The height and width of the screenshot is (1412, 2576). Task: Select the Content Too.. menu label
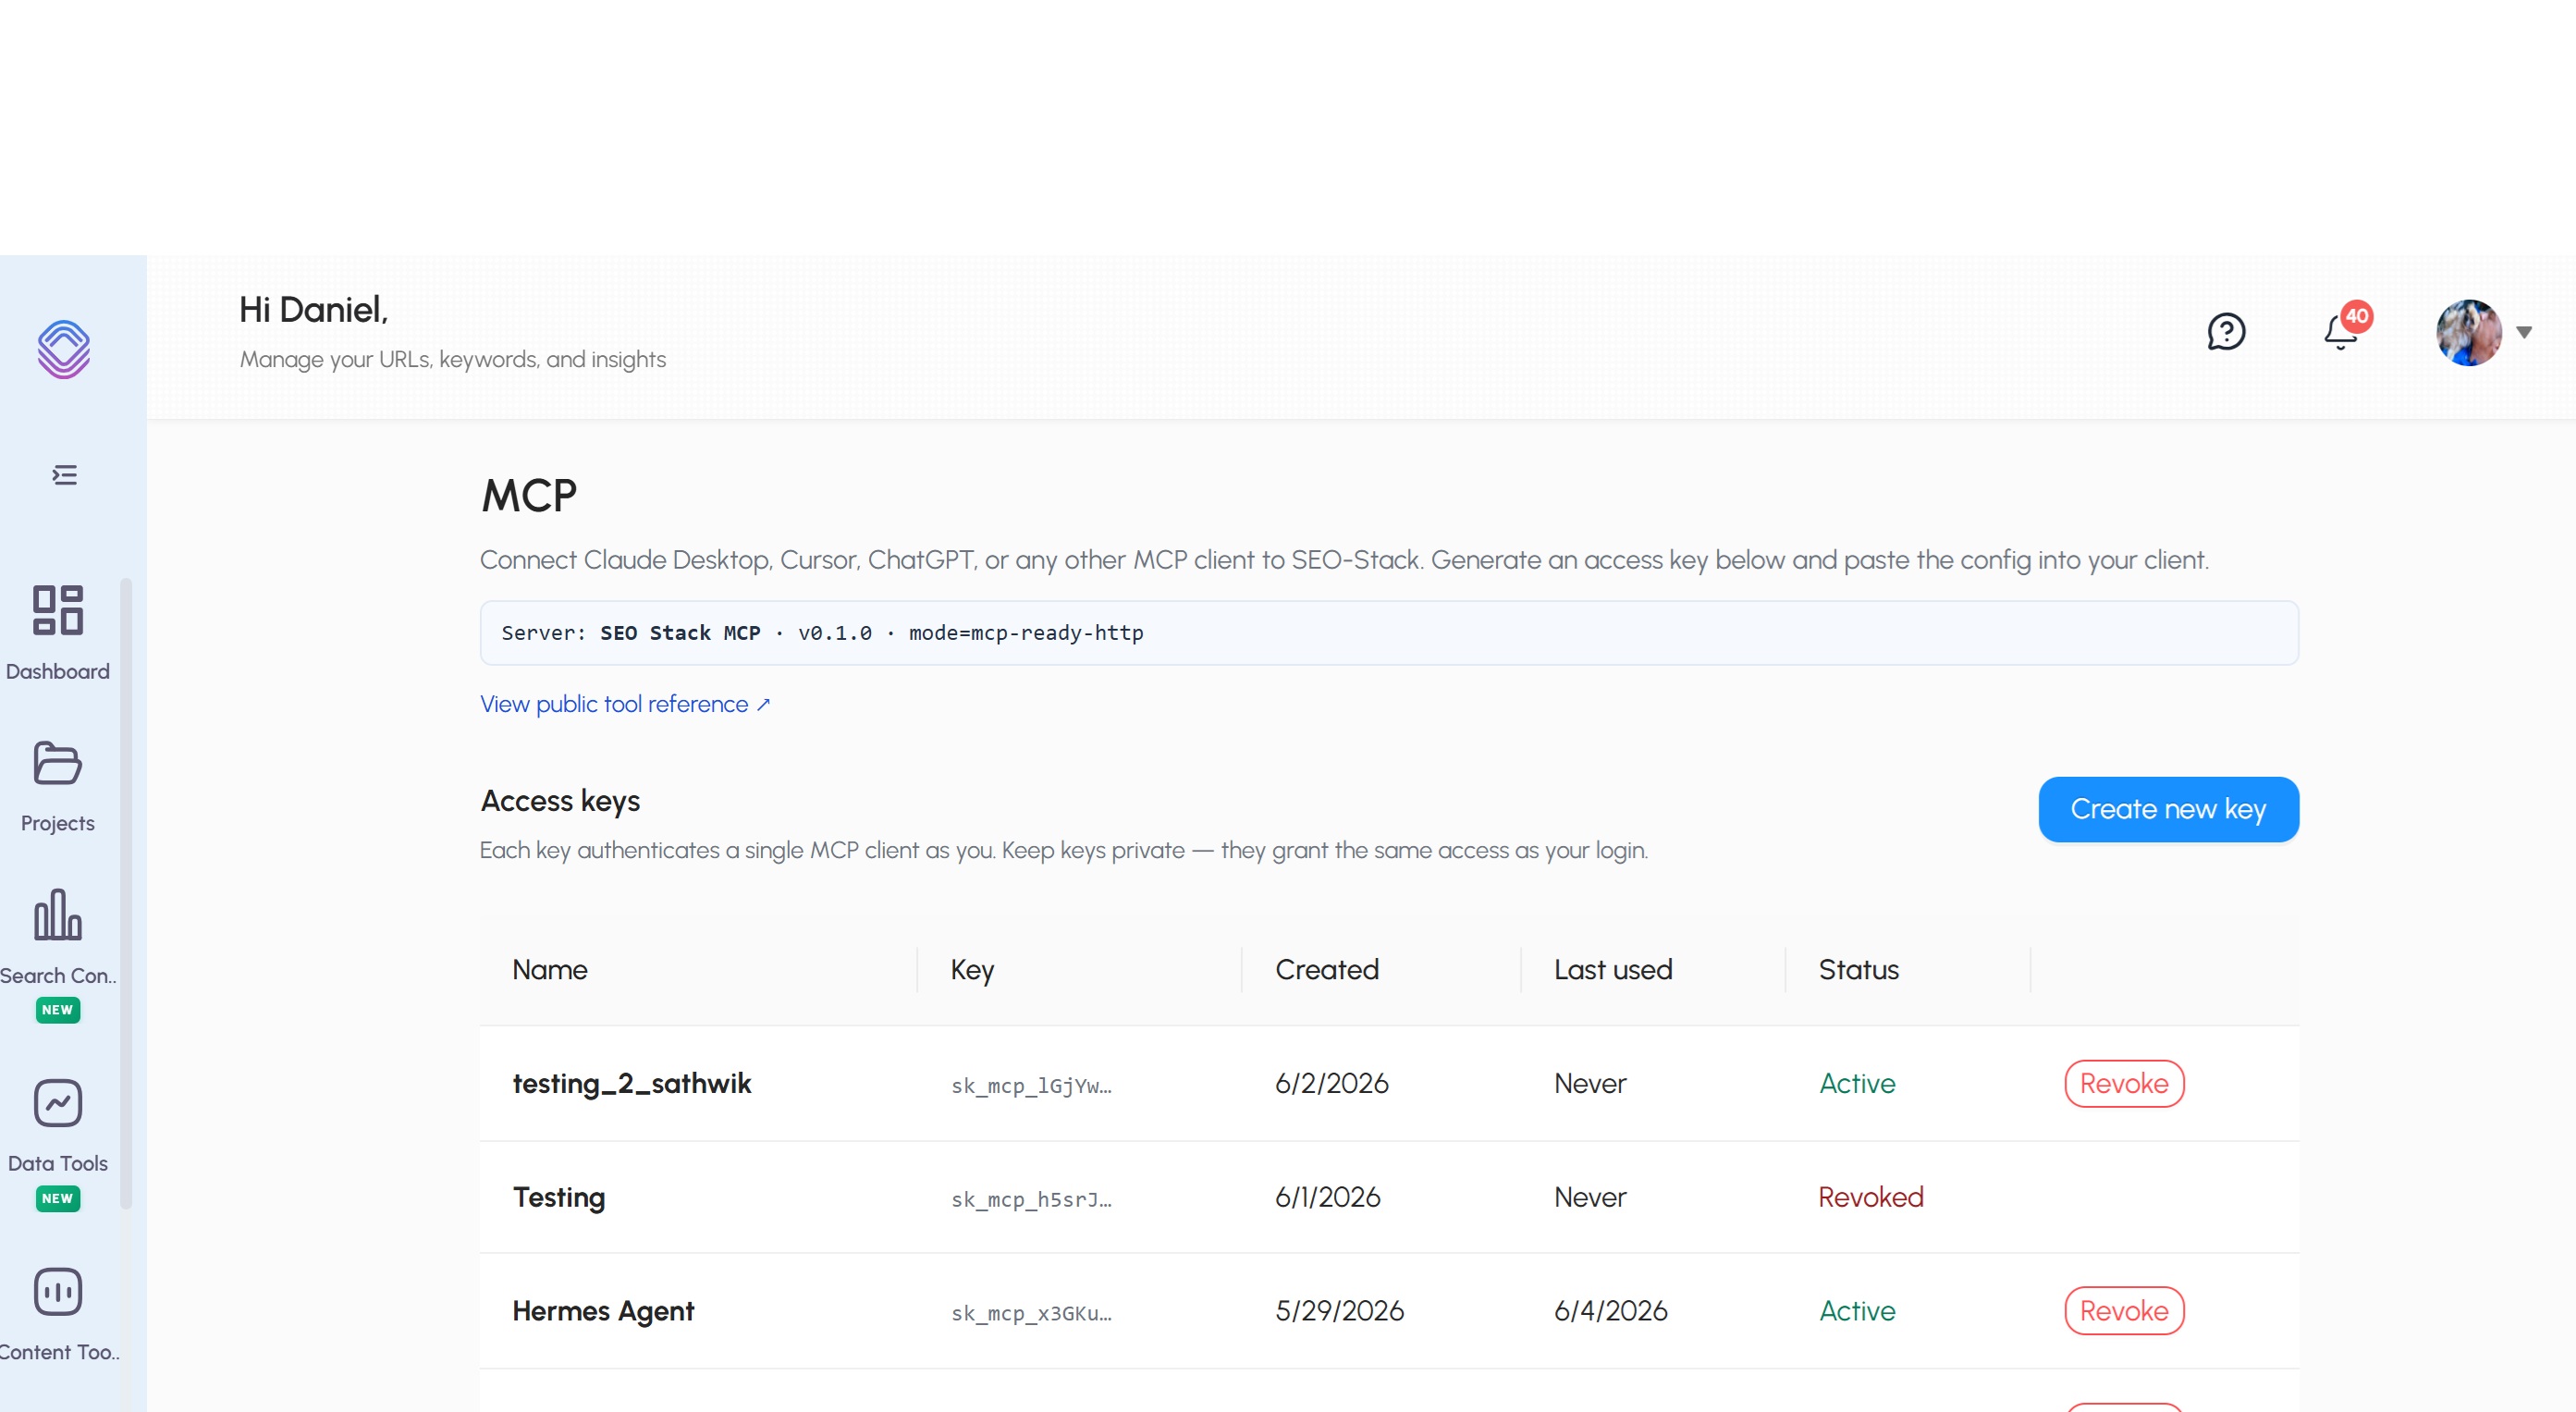59,1352
